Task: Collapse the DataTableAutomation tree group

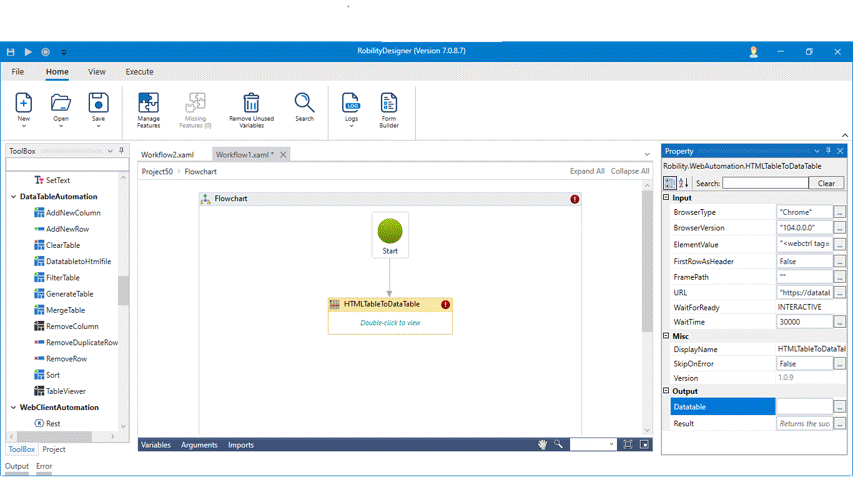Action: click(x=13, y=197)
